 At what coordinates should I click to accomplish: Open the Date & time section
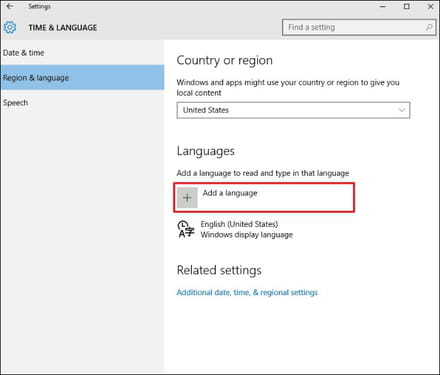(x=82, y=53)
